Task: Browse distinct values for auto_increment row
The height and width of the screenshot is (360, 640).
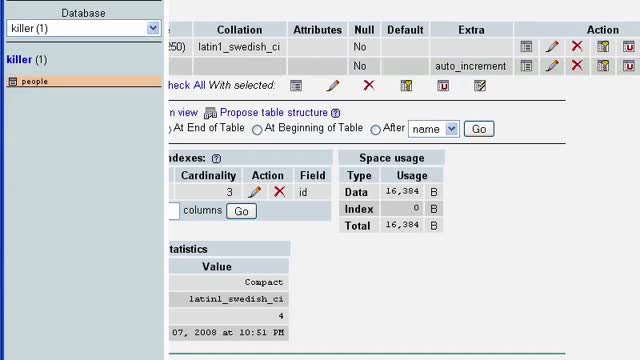Action: tap(526, 66)
